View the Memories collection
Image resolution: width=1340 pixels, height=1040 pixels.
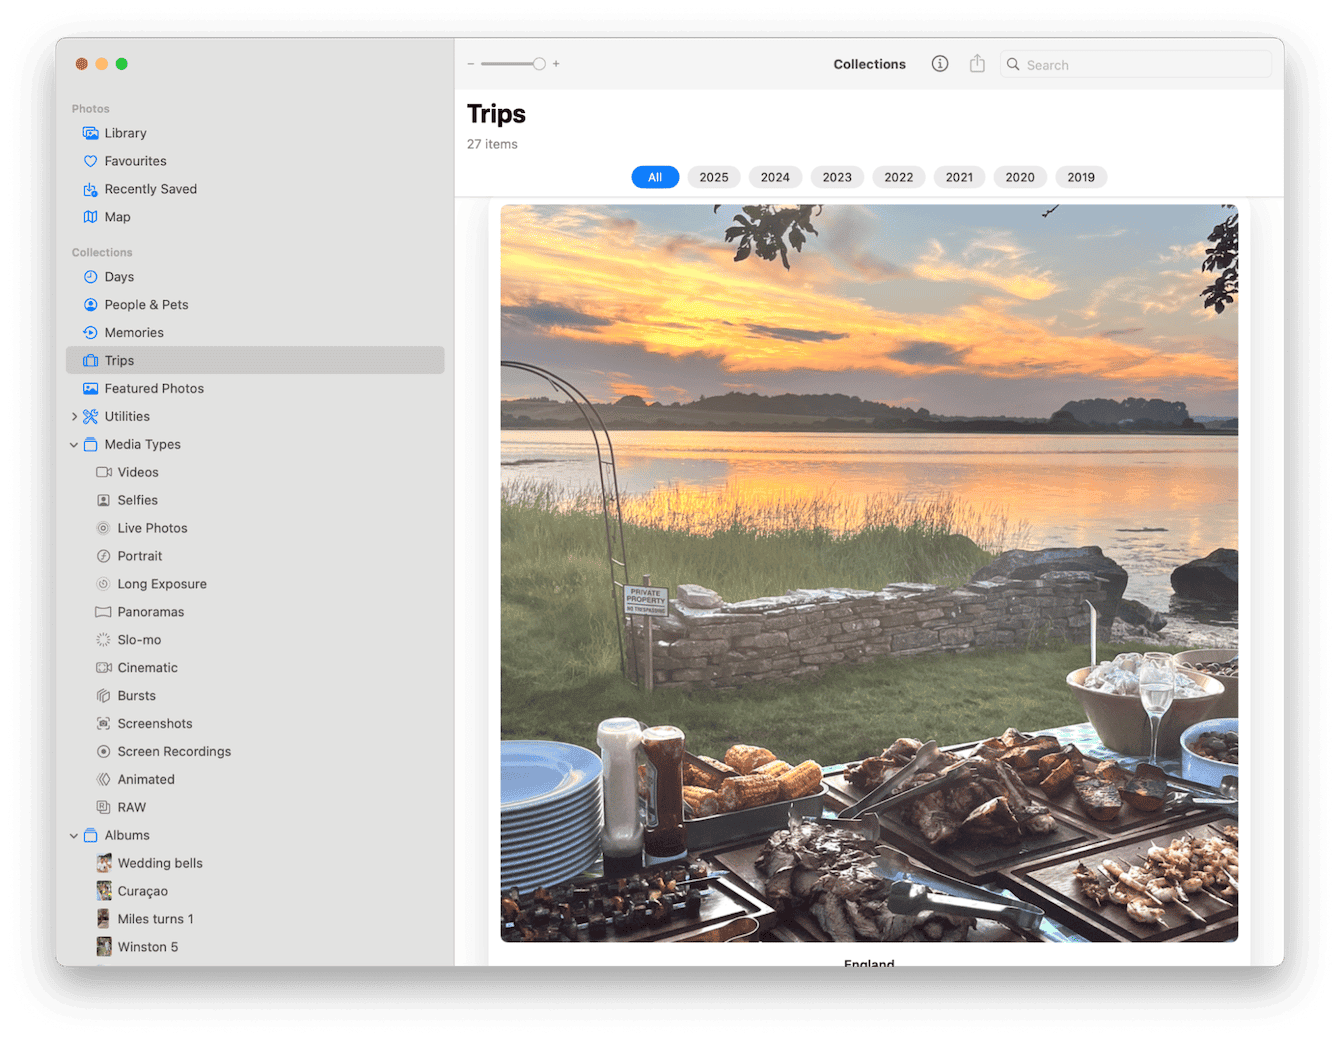pos(134,332)
